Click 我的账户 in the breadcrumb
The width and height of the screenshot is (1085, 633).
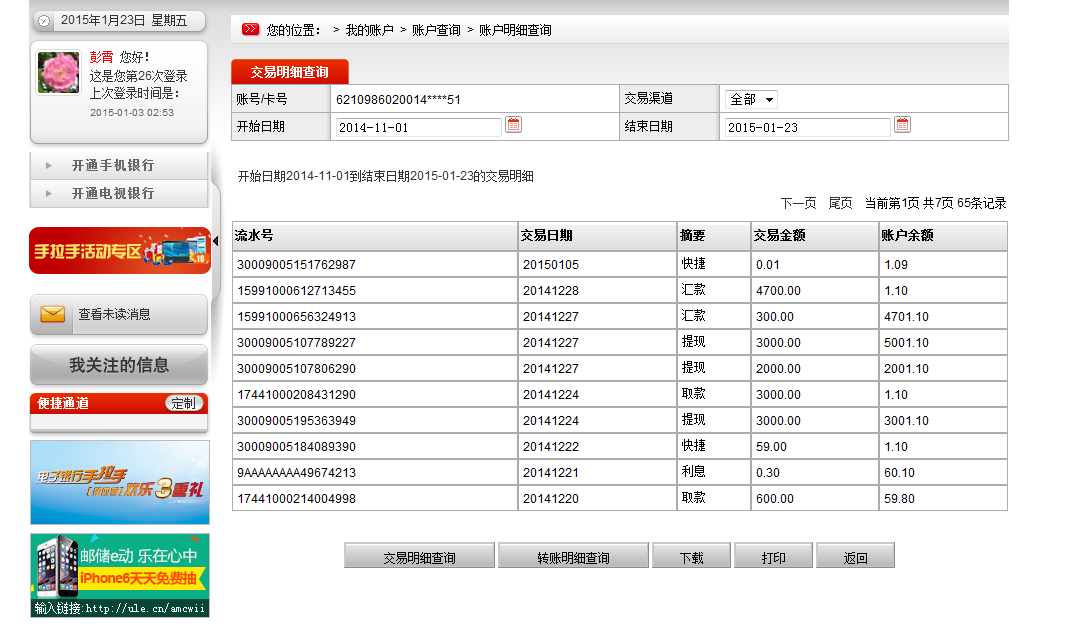pos(369,30)
